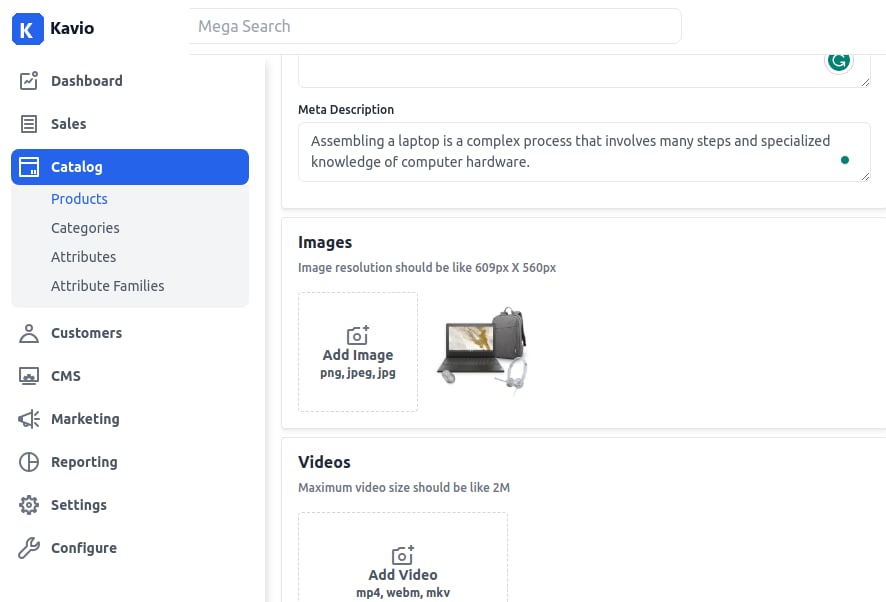886x602 pixels.
Task: Click the Add Image upload box
Action: [x=358, y=352]
